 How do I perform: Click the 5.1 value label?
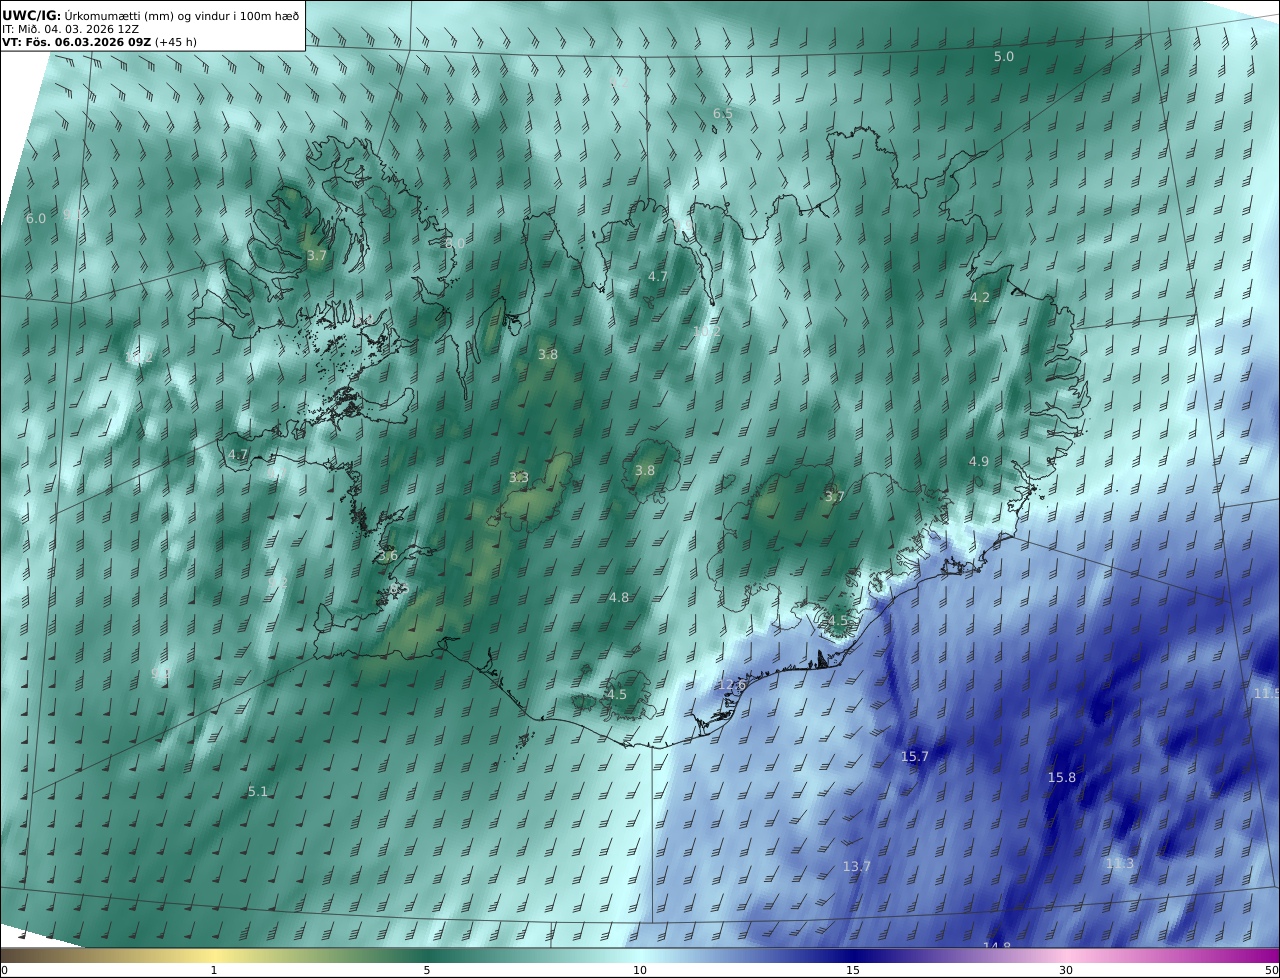[258, 791]
